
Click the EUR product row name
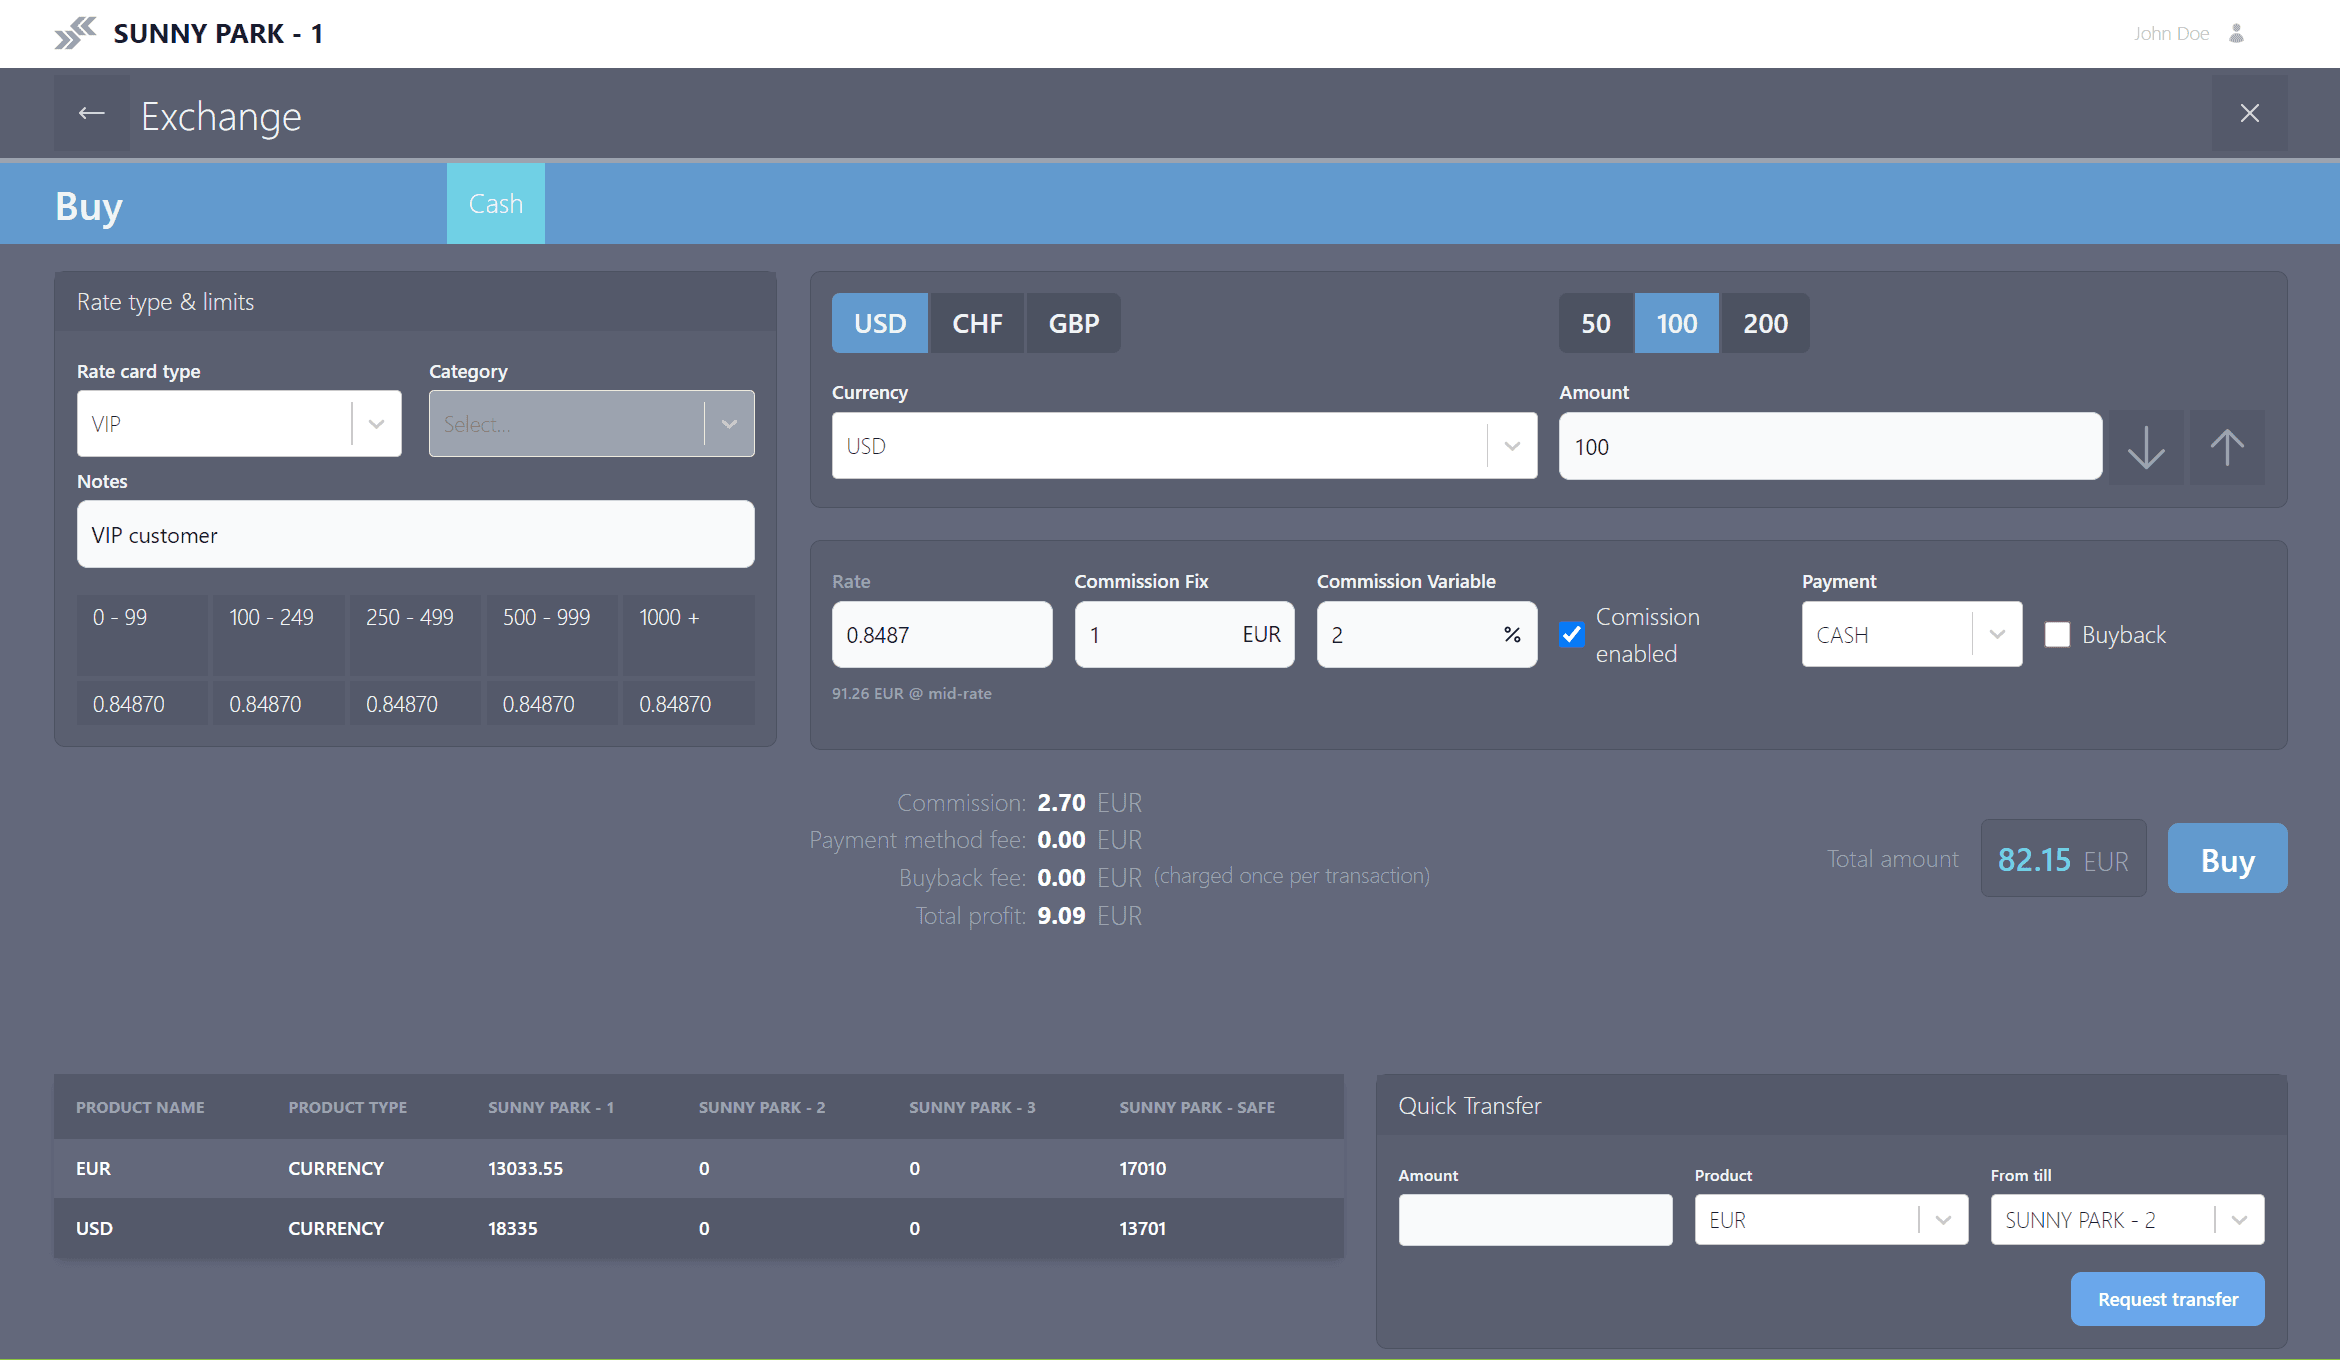pos(93,1168)
